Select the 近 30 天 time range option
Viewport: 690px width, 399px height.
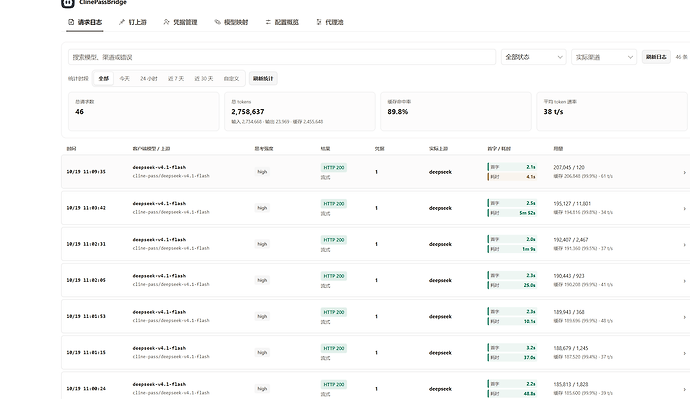coord(204,79)
